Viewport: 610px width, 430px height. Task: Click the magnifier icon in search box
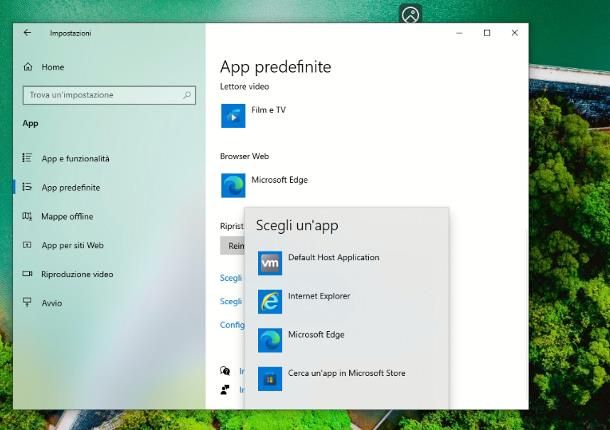[x=187, y=95]
